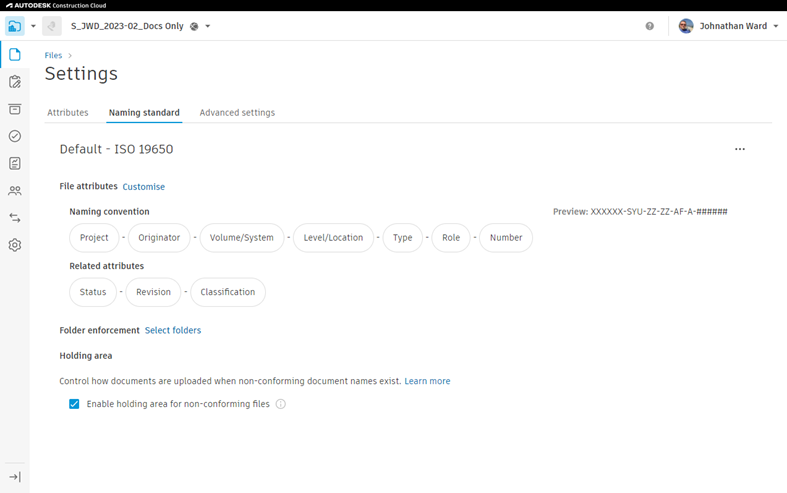Expand the user account dropdown arrow
Image resolution: width=787 pixels, height=493 pixels.
point(776,26)
